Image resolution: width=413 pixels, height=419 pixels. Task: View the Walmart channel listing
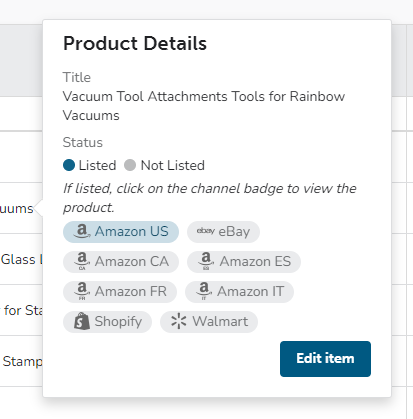coord(209,322)
